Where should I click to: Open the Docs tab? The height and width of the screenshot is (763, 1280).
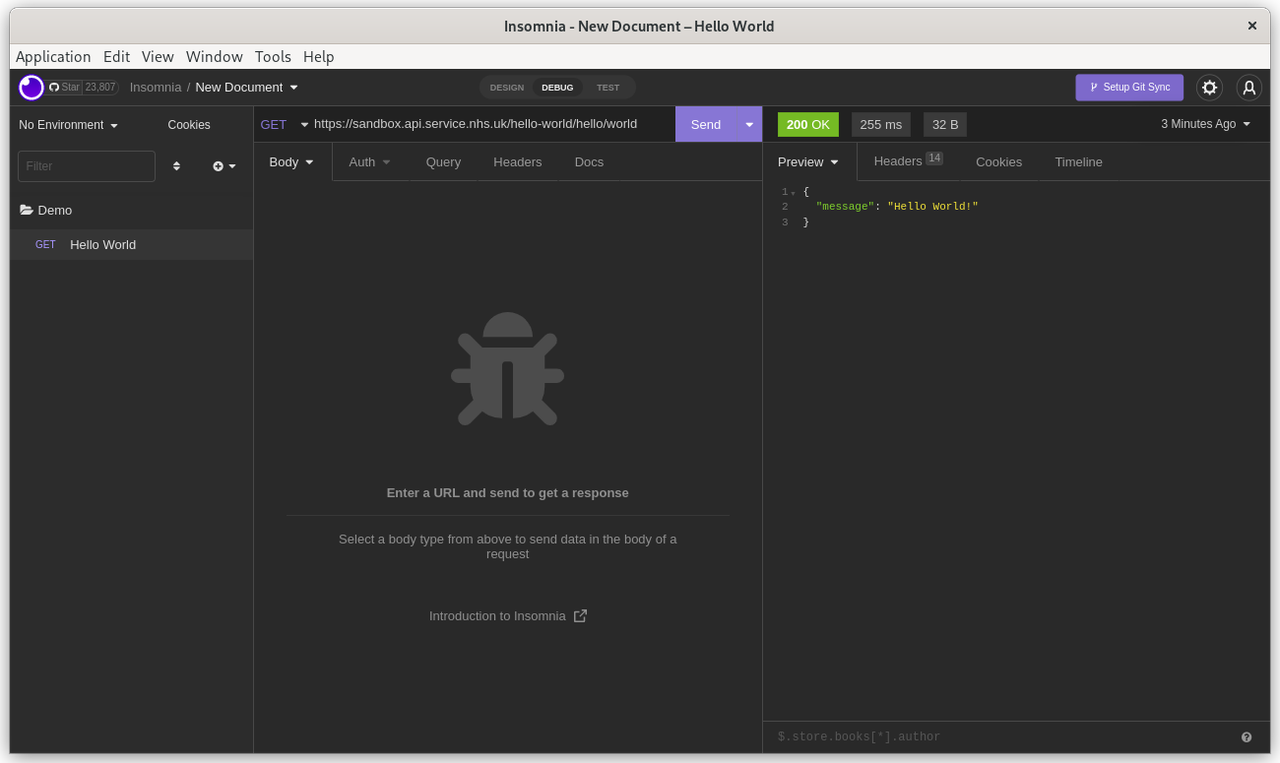tap(589, 162)
